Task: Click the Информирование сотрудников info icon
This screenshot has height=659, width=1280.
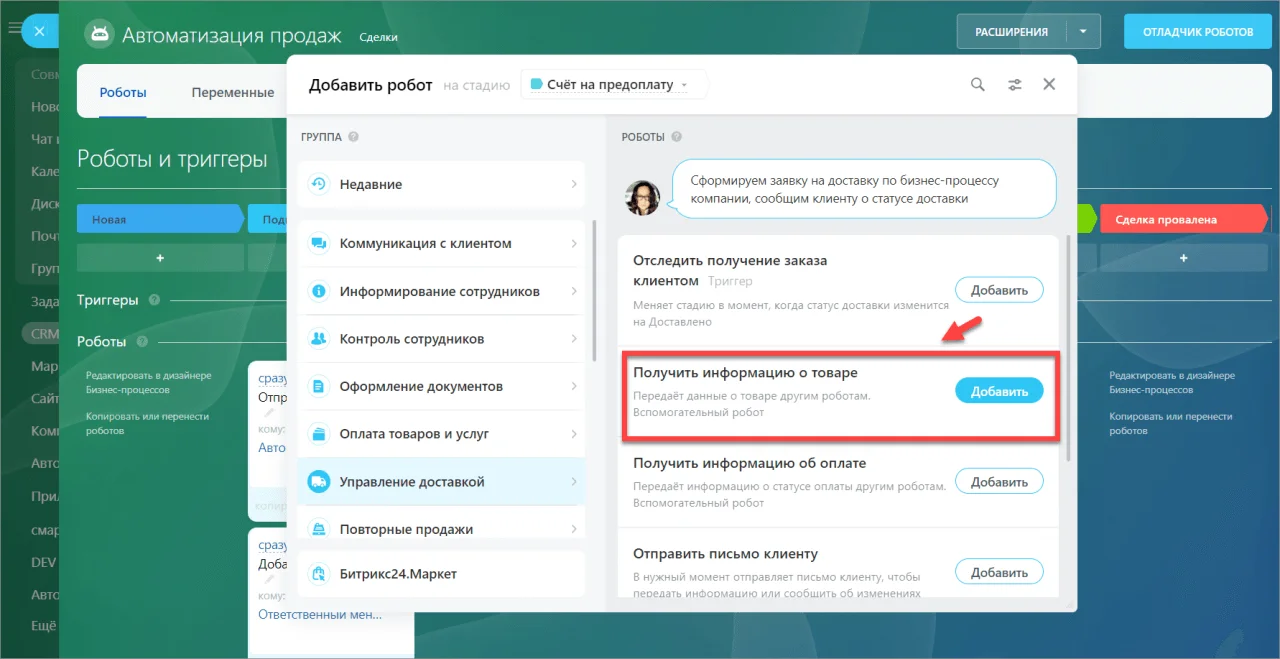Action: [319, 291]
